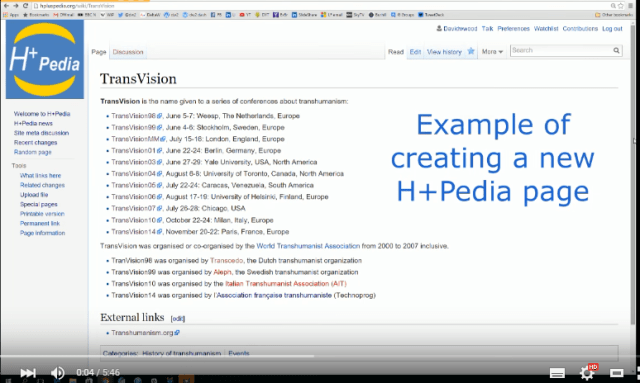640x383 pixels.
Task: Open Printable version tool link
Action: point(42,214)
